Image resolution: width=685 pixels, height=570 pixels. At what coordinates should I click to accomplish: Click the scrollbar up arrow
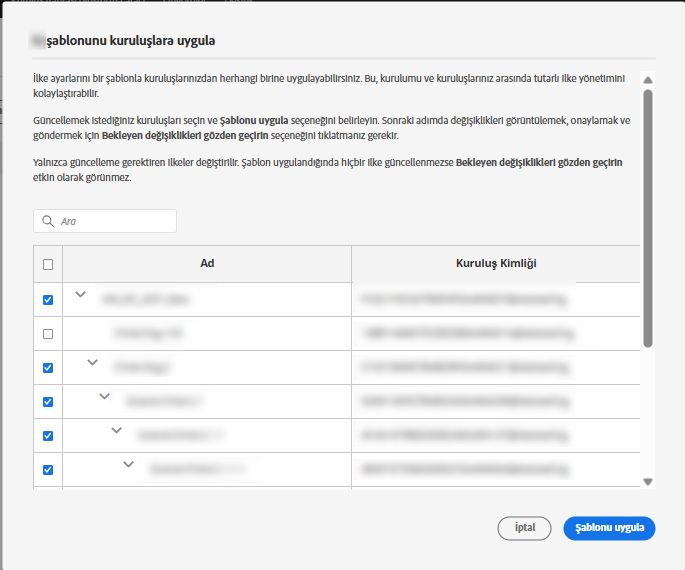(648, 80)
